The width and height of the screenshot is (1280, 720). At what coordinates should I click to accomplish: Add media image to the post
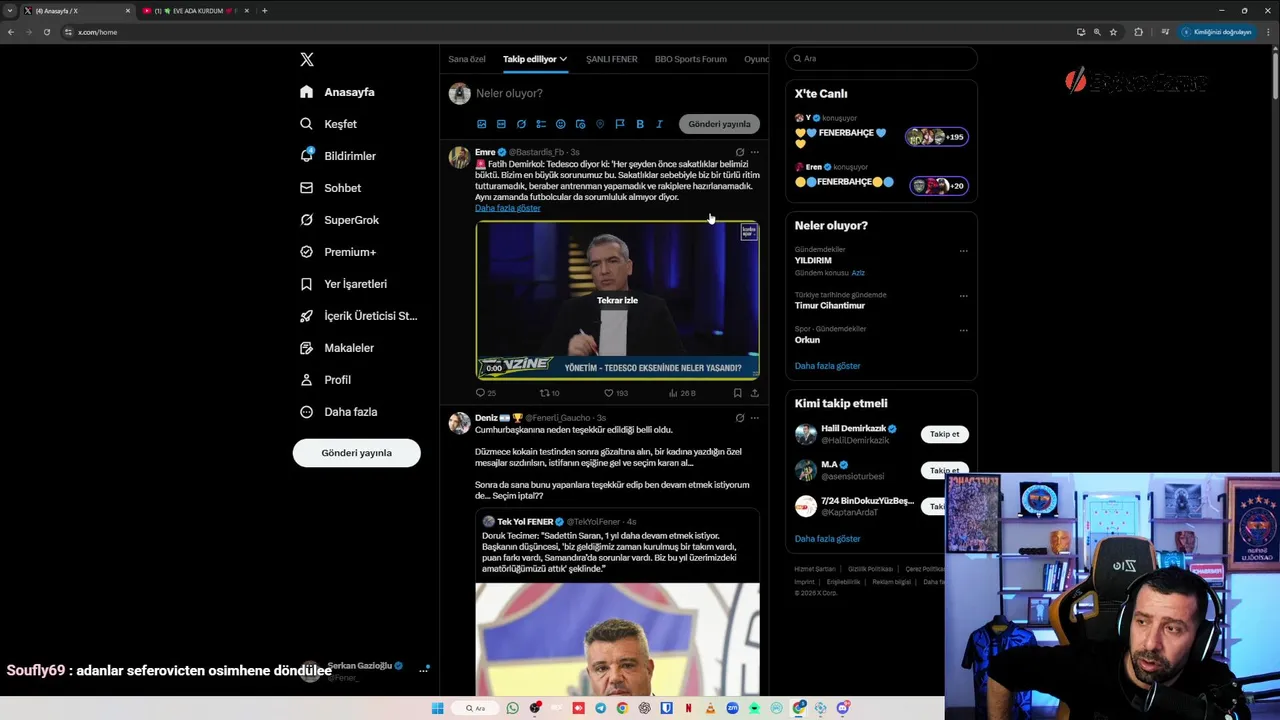click(481, 124)
